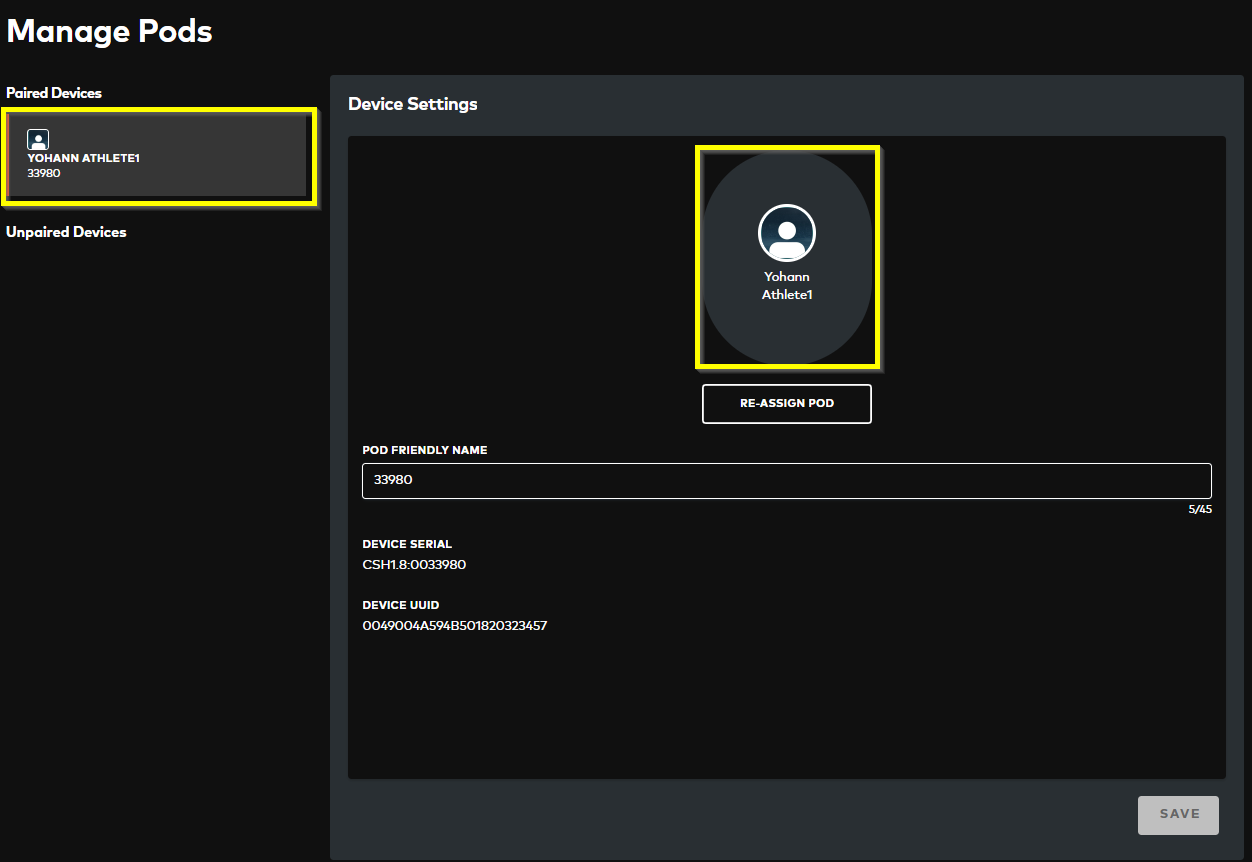Click the POD FRIENDLY NAME label
This screenshot has width=1252, height=862.
point(425,450)
